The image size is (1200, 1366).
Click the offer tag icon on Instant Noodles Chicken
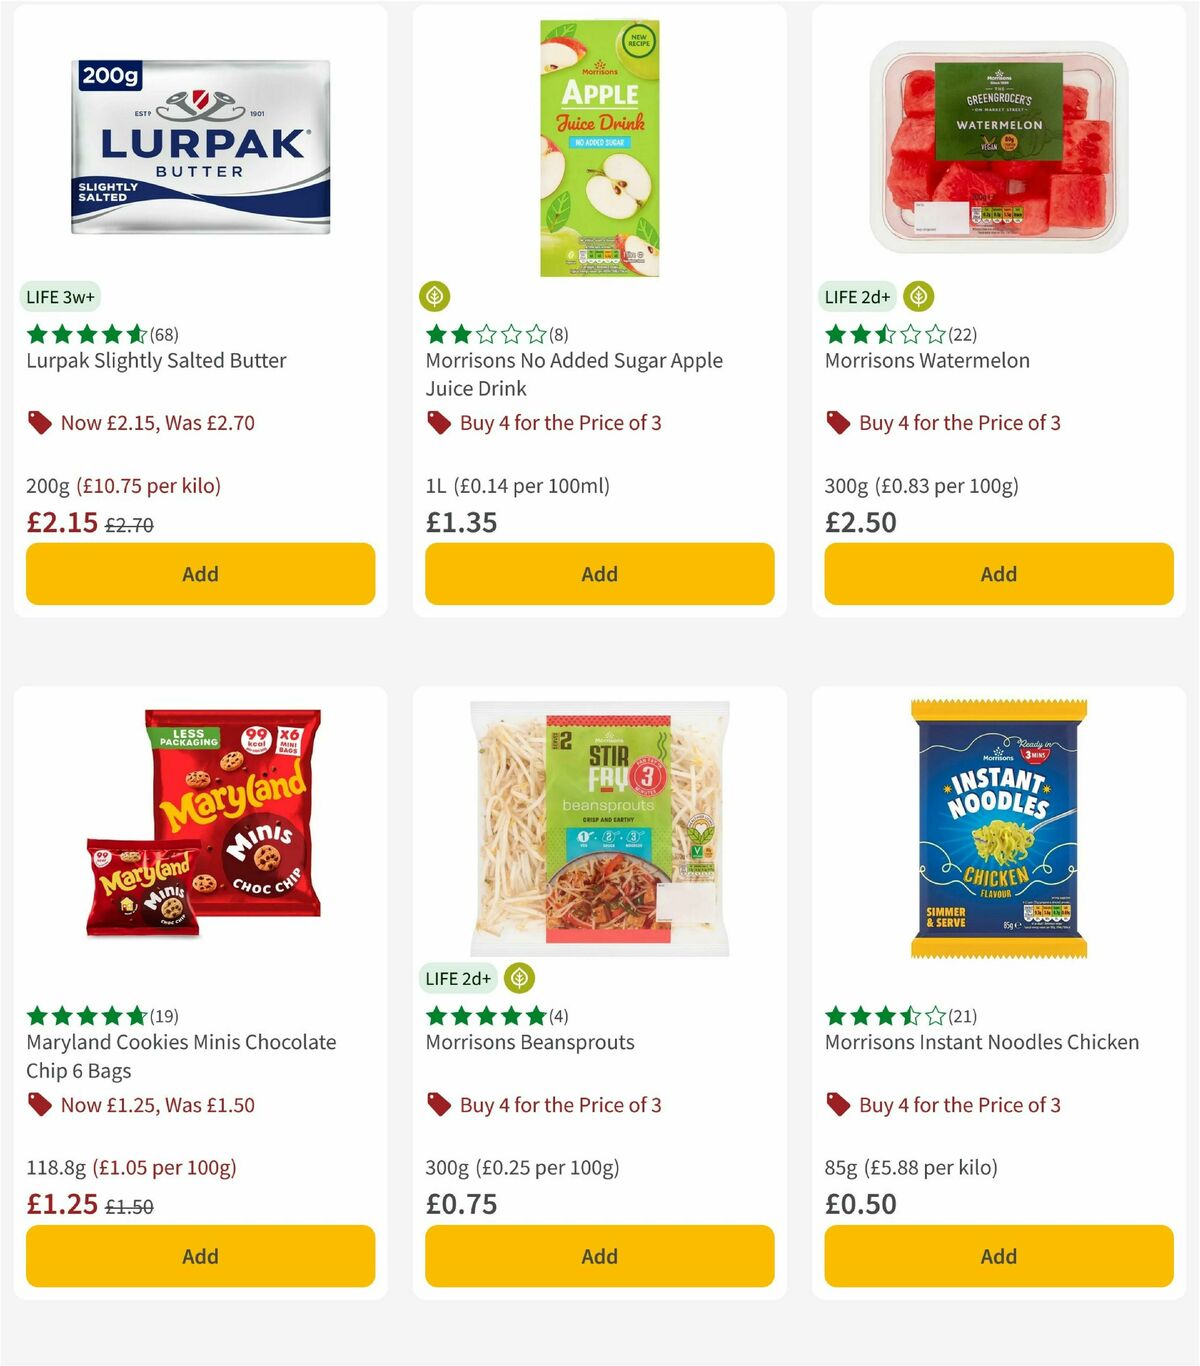point(836,1104)
